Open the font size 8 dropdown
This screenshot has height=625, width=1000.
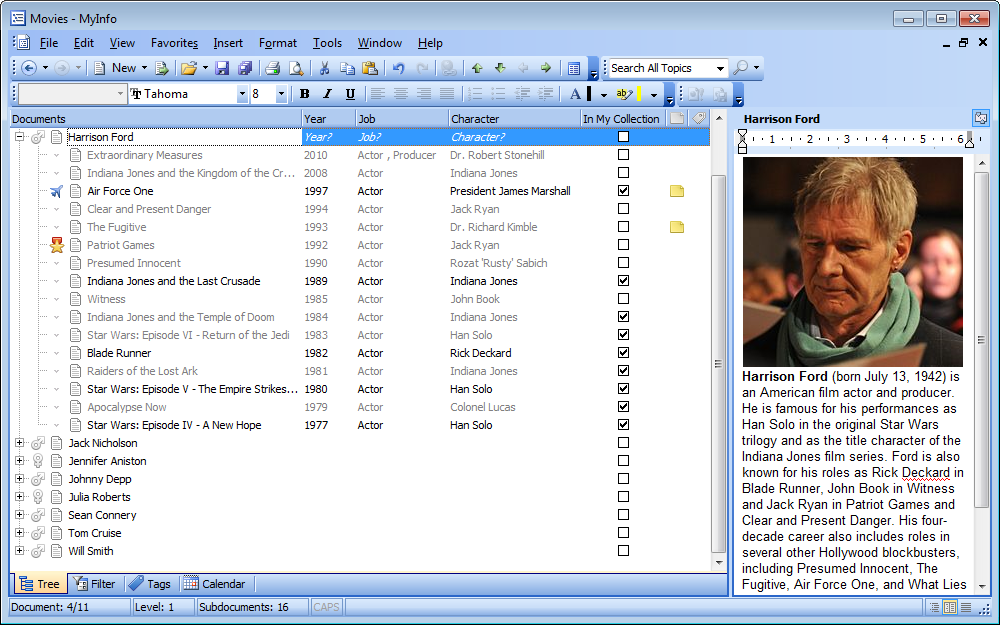[281, 94]
